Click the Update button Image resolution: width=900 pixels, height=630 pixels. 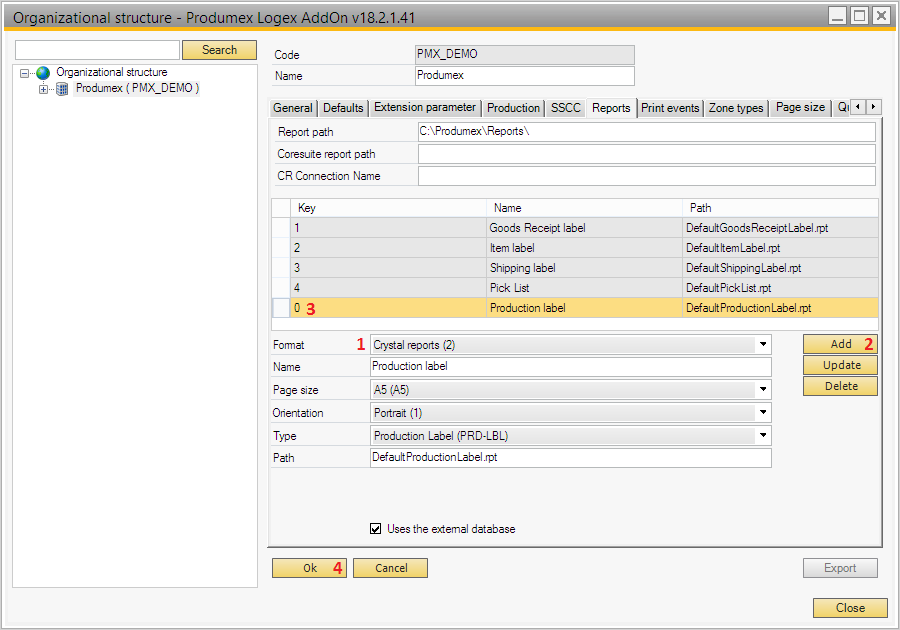840,365
